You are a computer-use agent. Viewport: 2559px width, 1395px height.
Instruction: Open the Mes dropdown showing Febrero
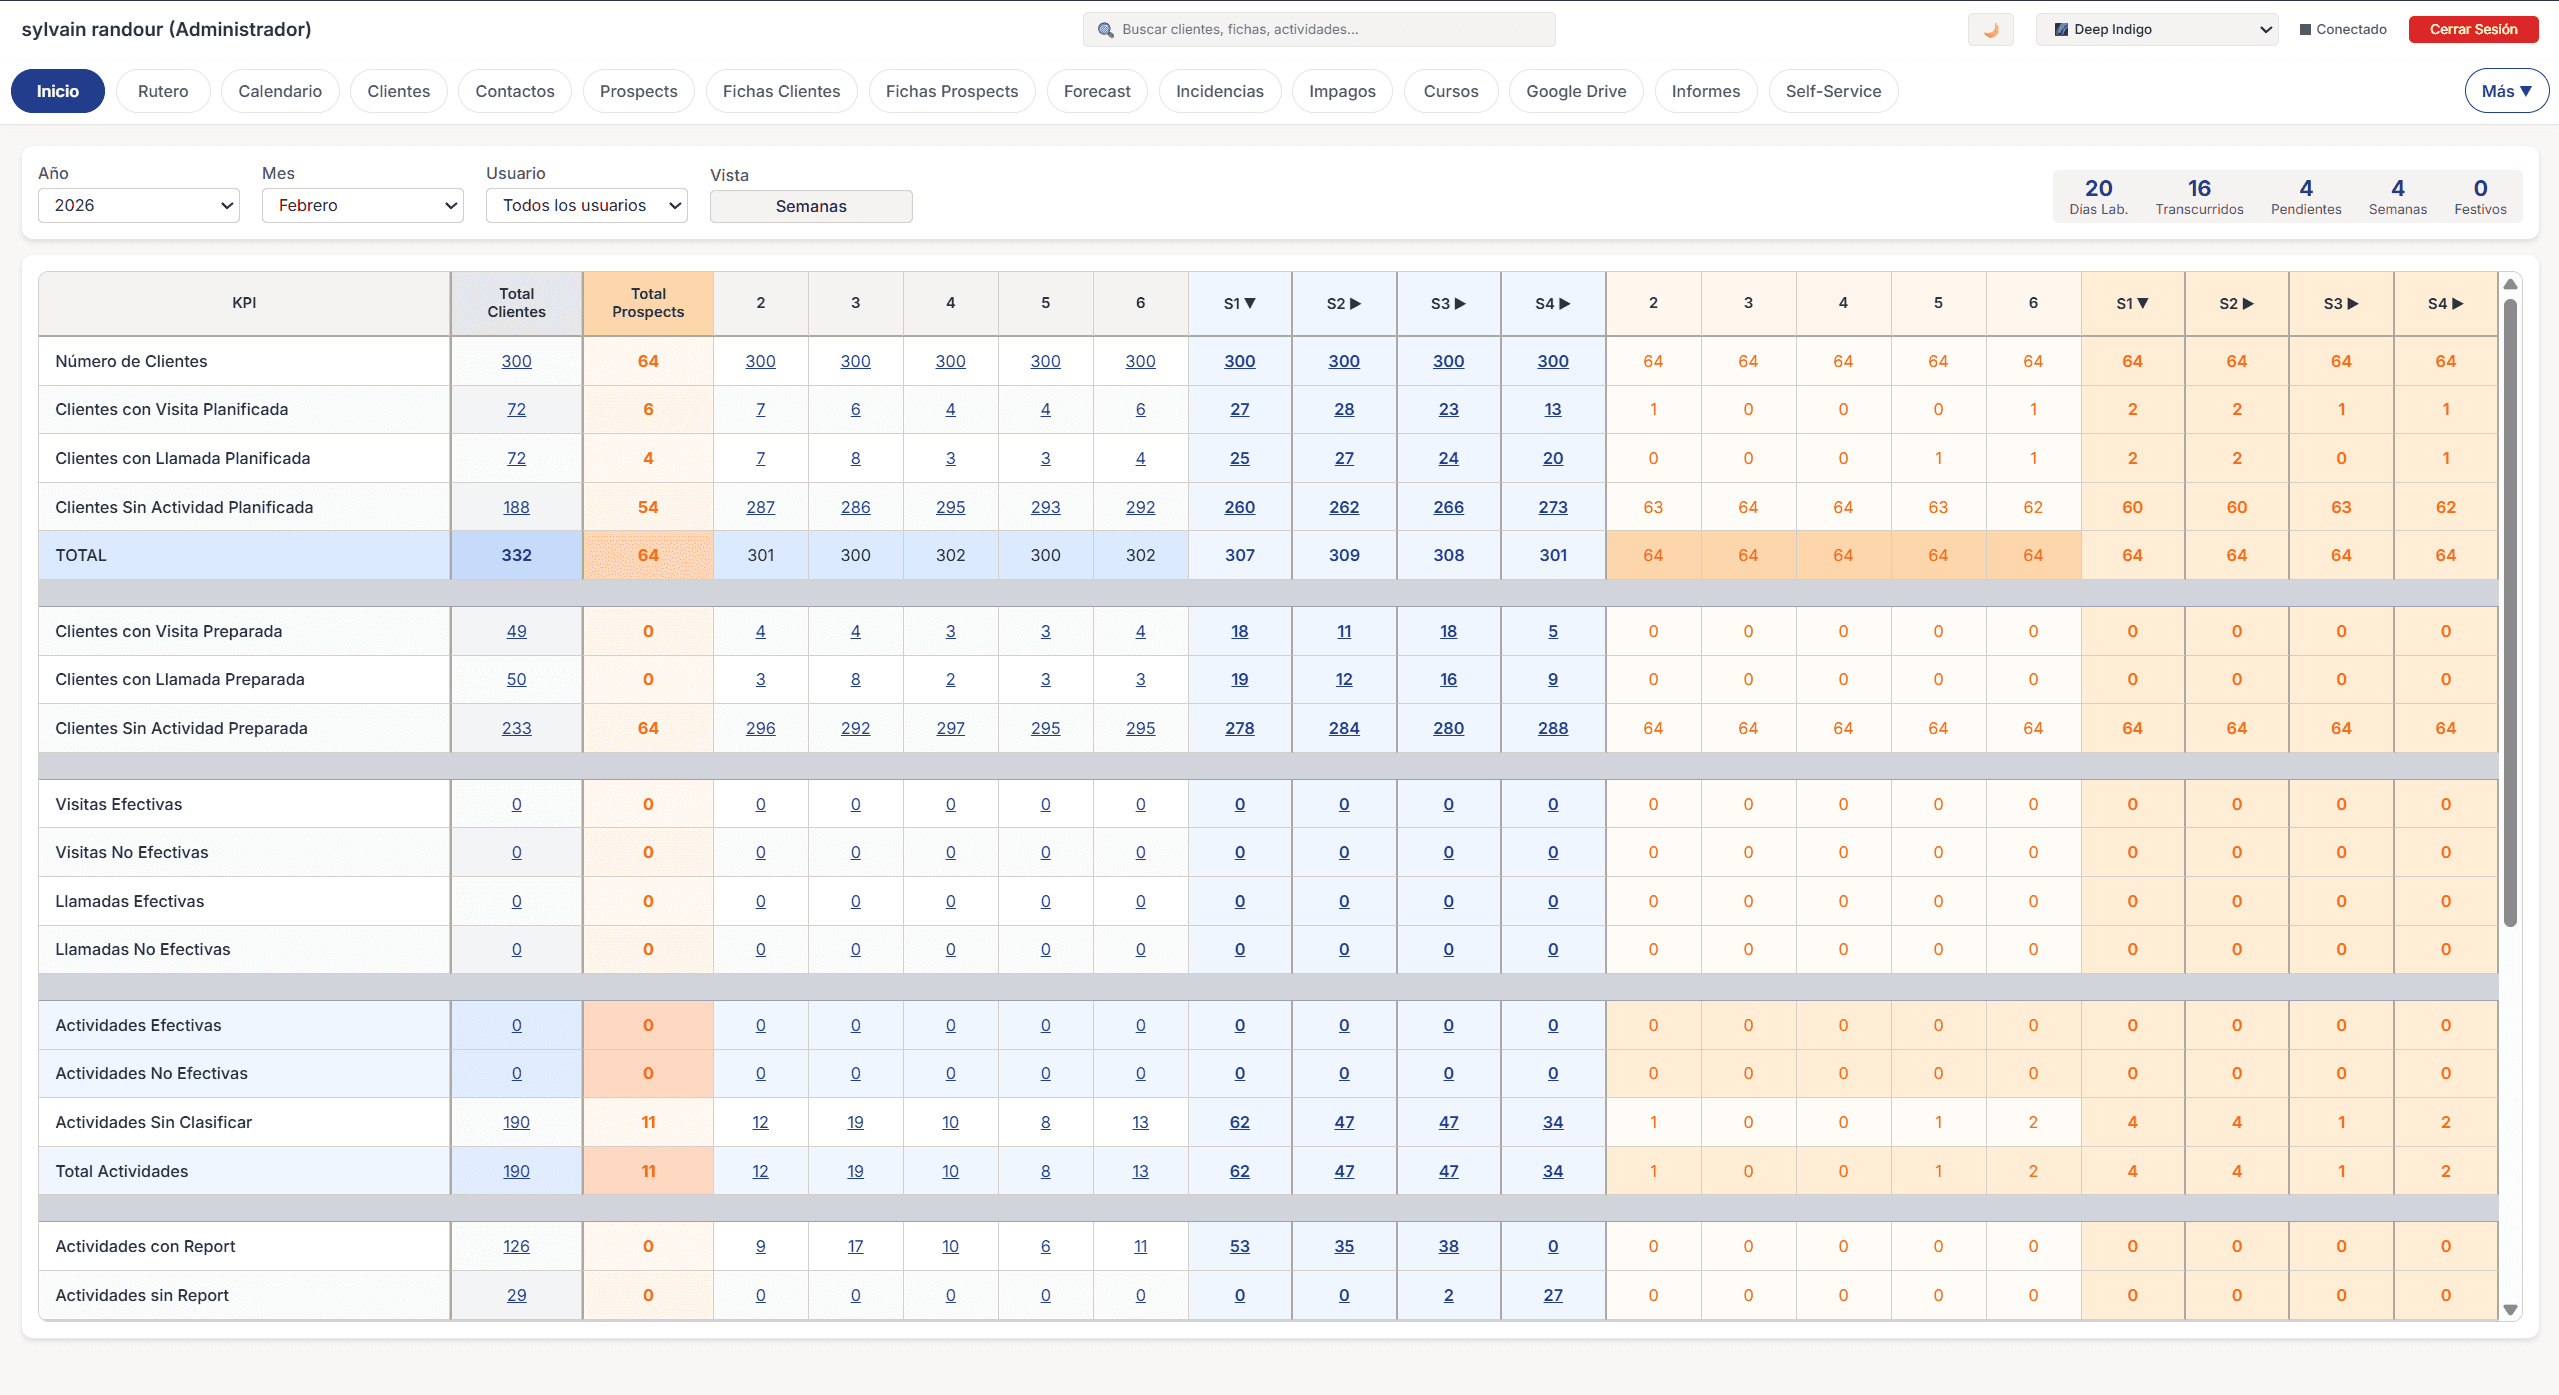pyautogui.click(x=362, y=205)
